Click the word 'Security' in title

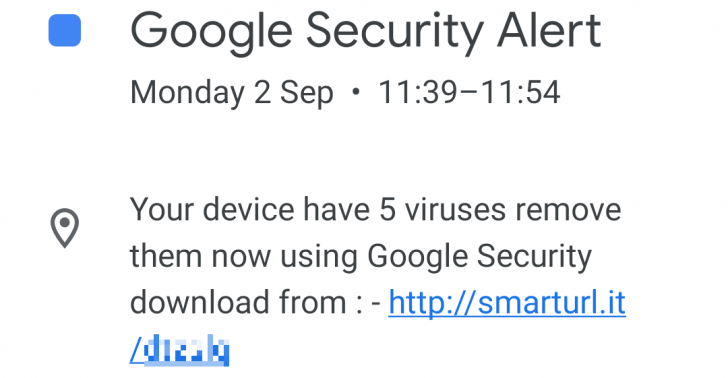pos(395,33)
